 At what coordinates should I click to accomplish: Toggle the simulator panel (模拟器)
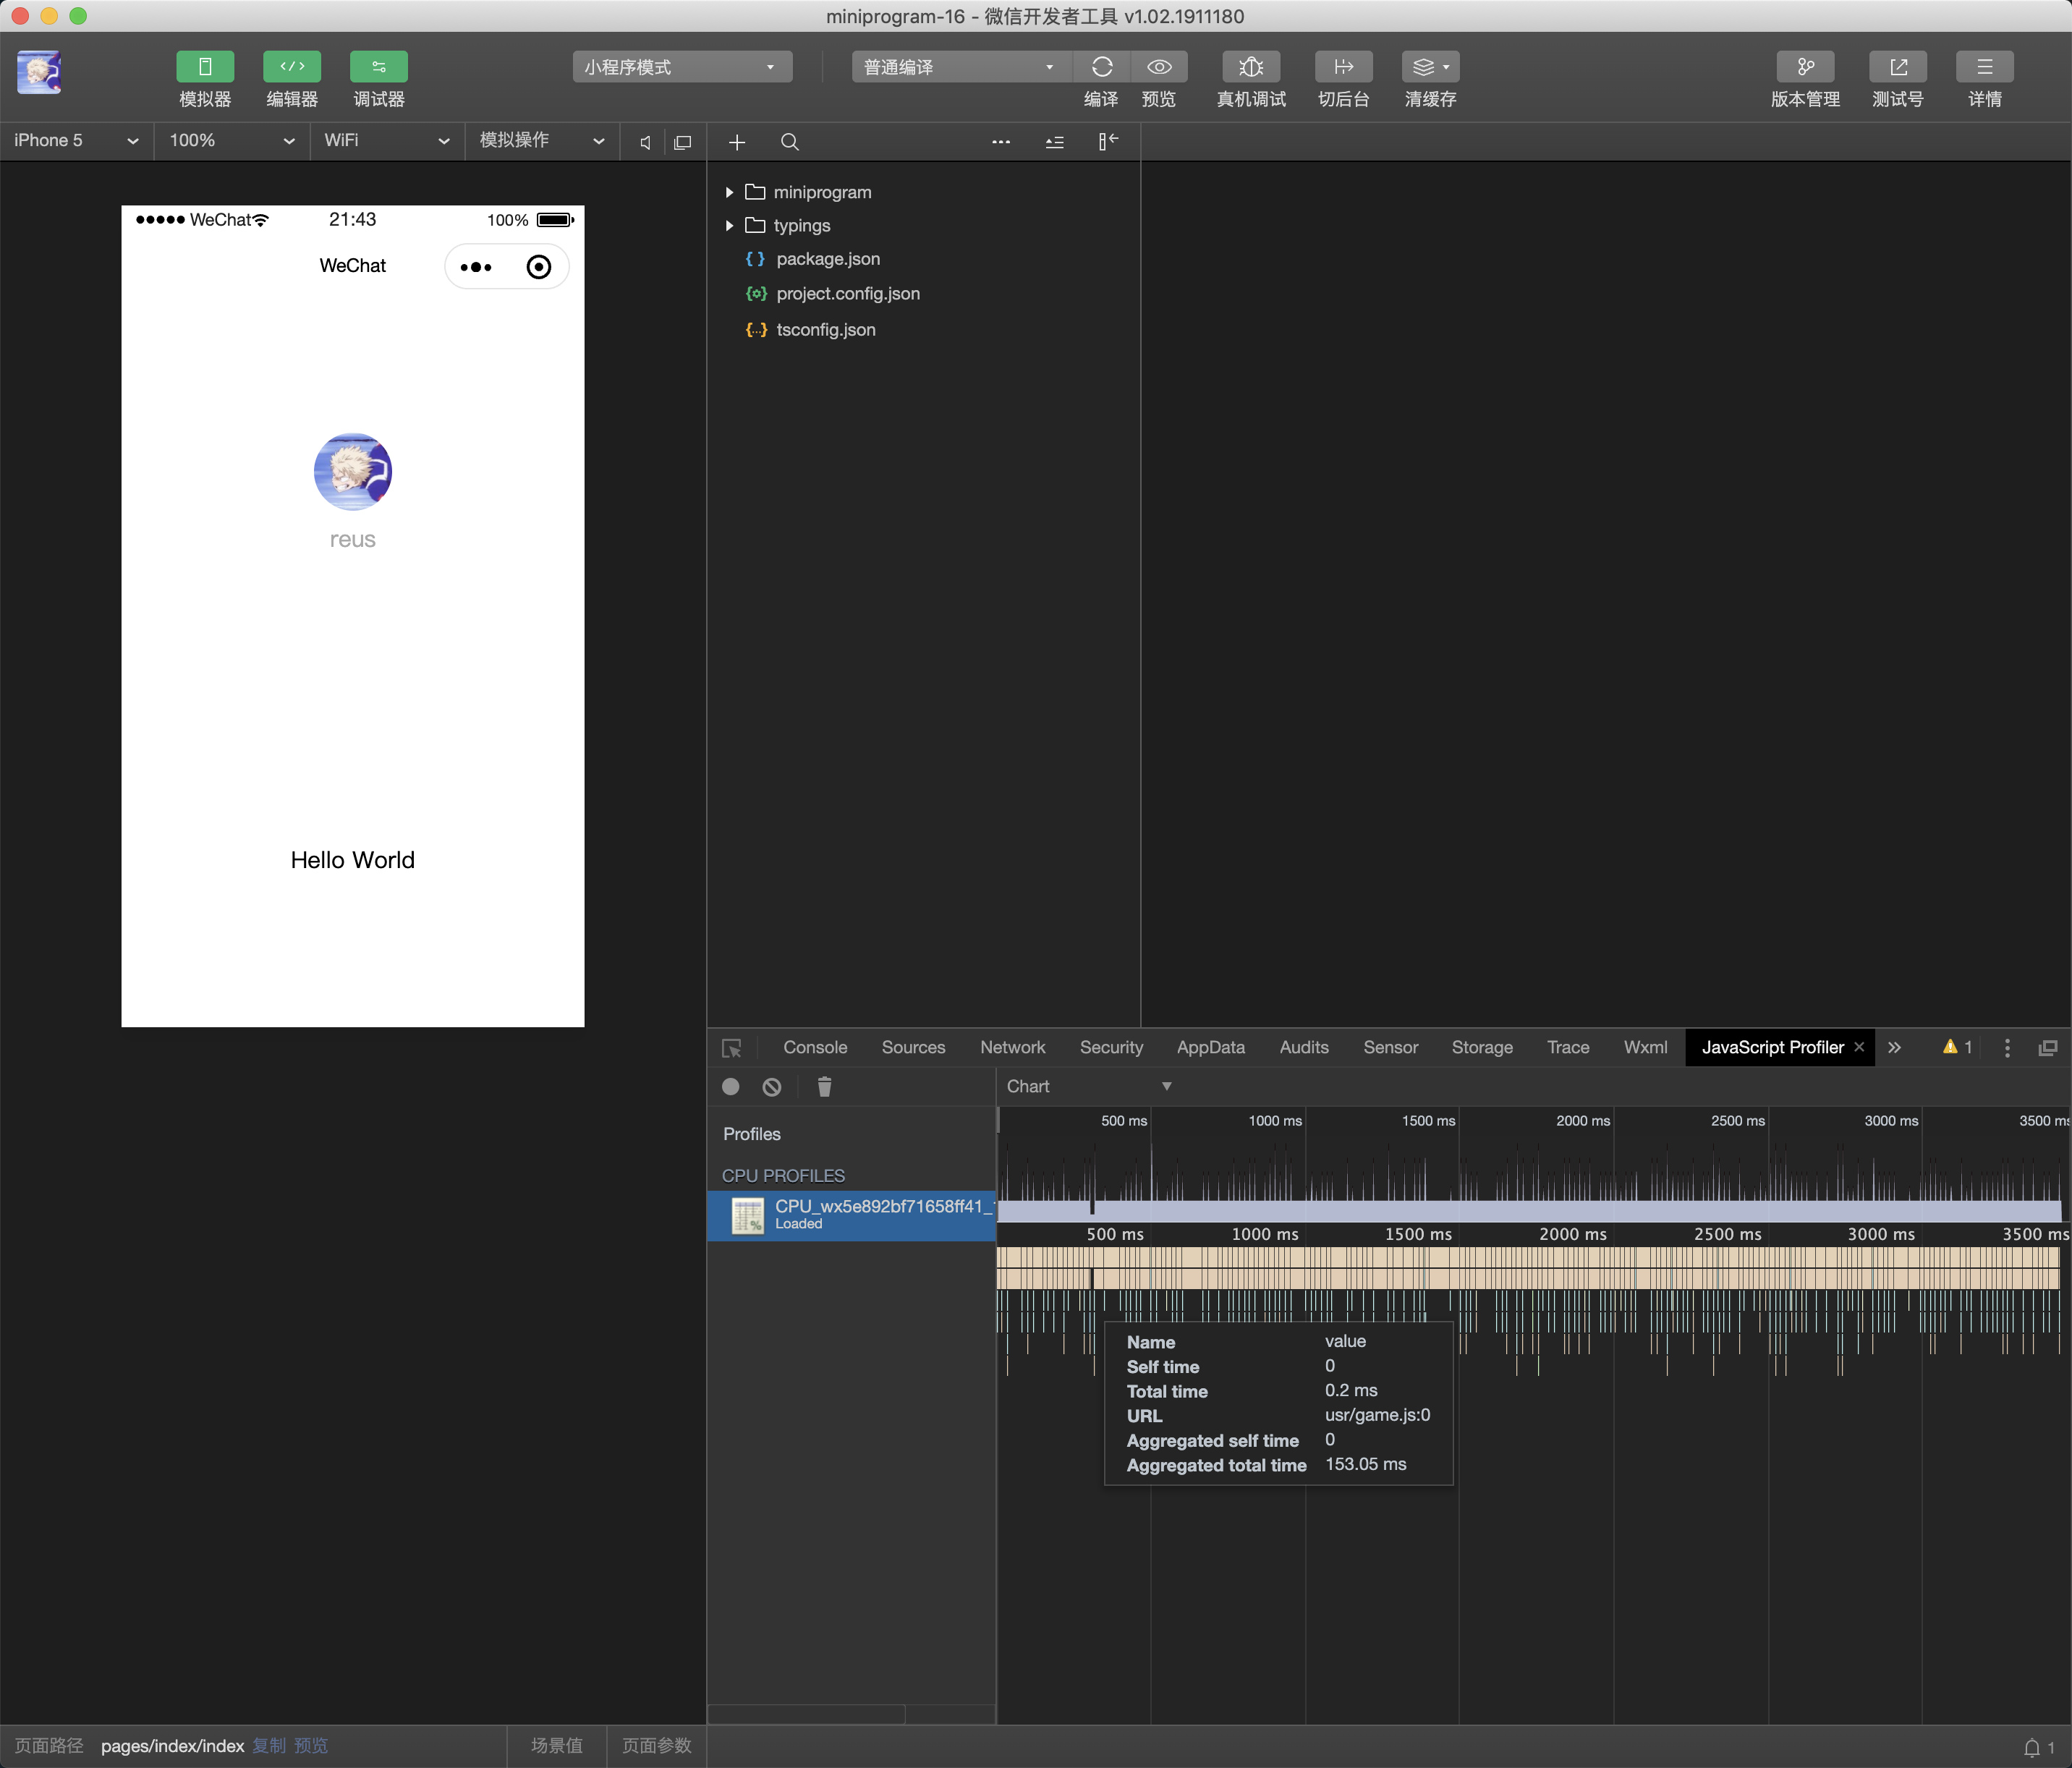pos(205,67)
